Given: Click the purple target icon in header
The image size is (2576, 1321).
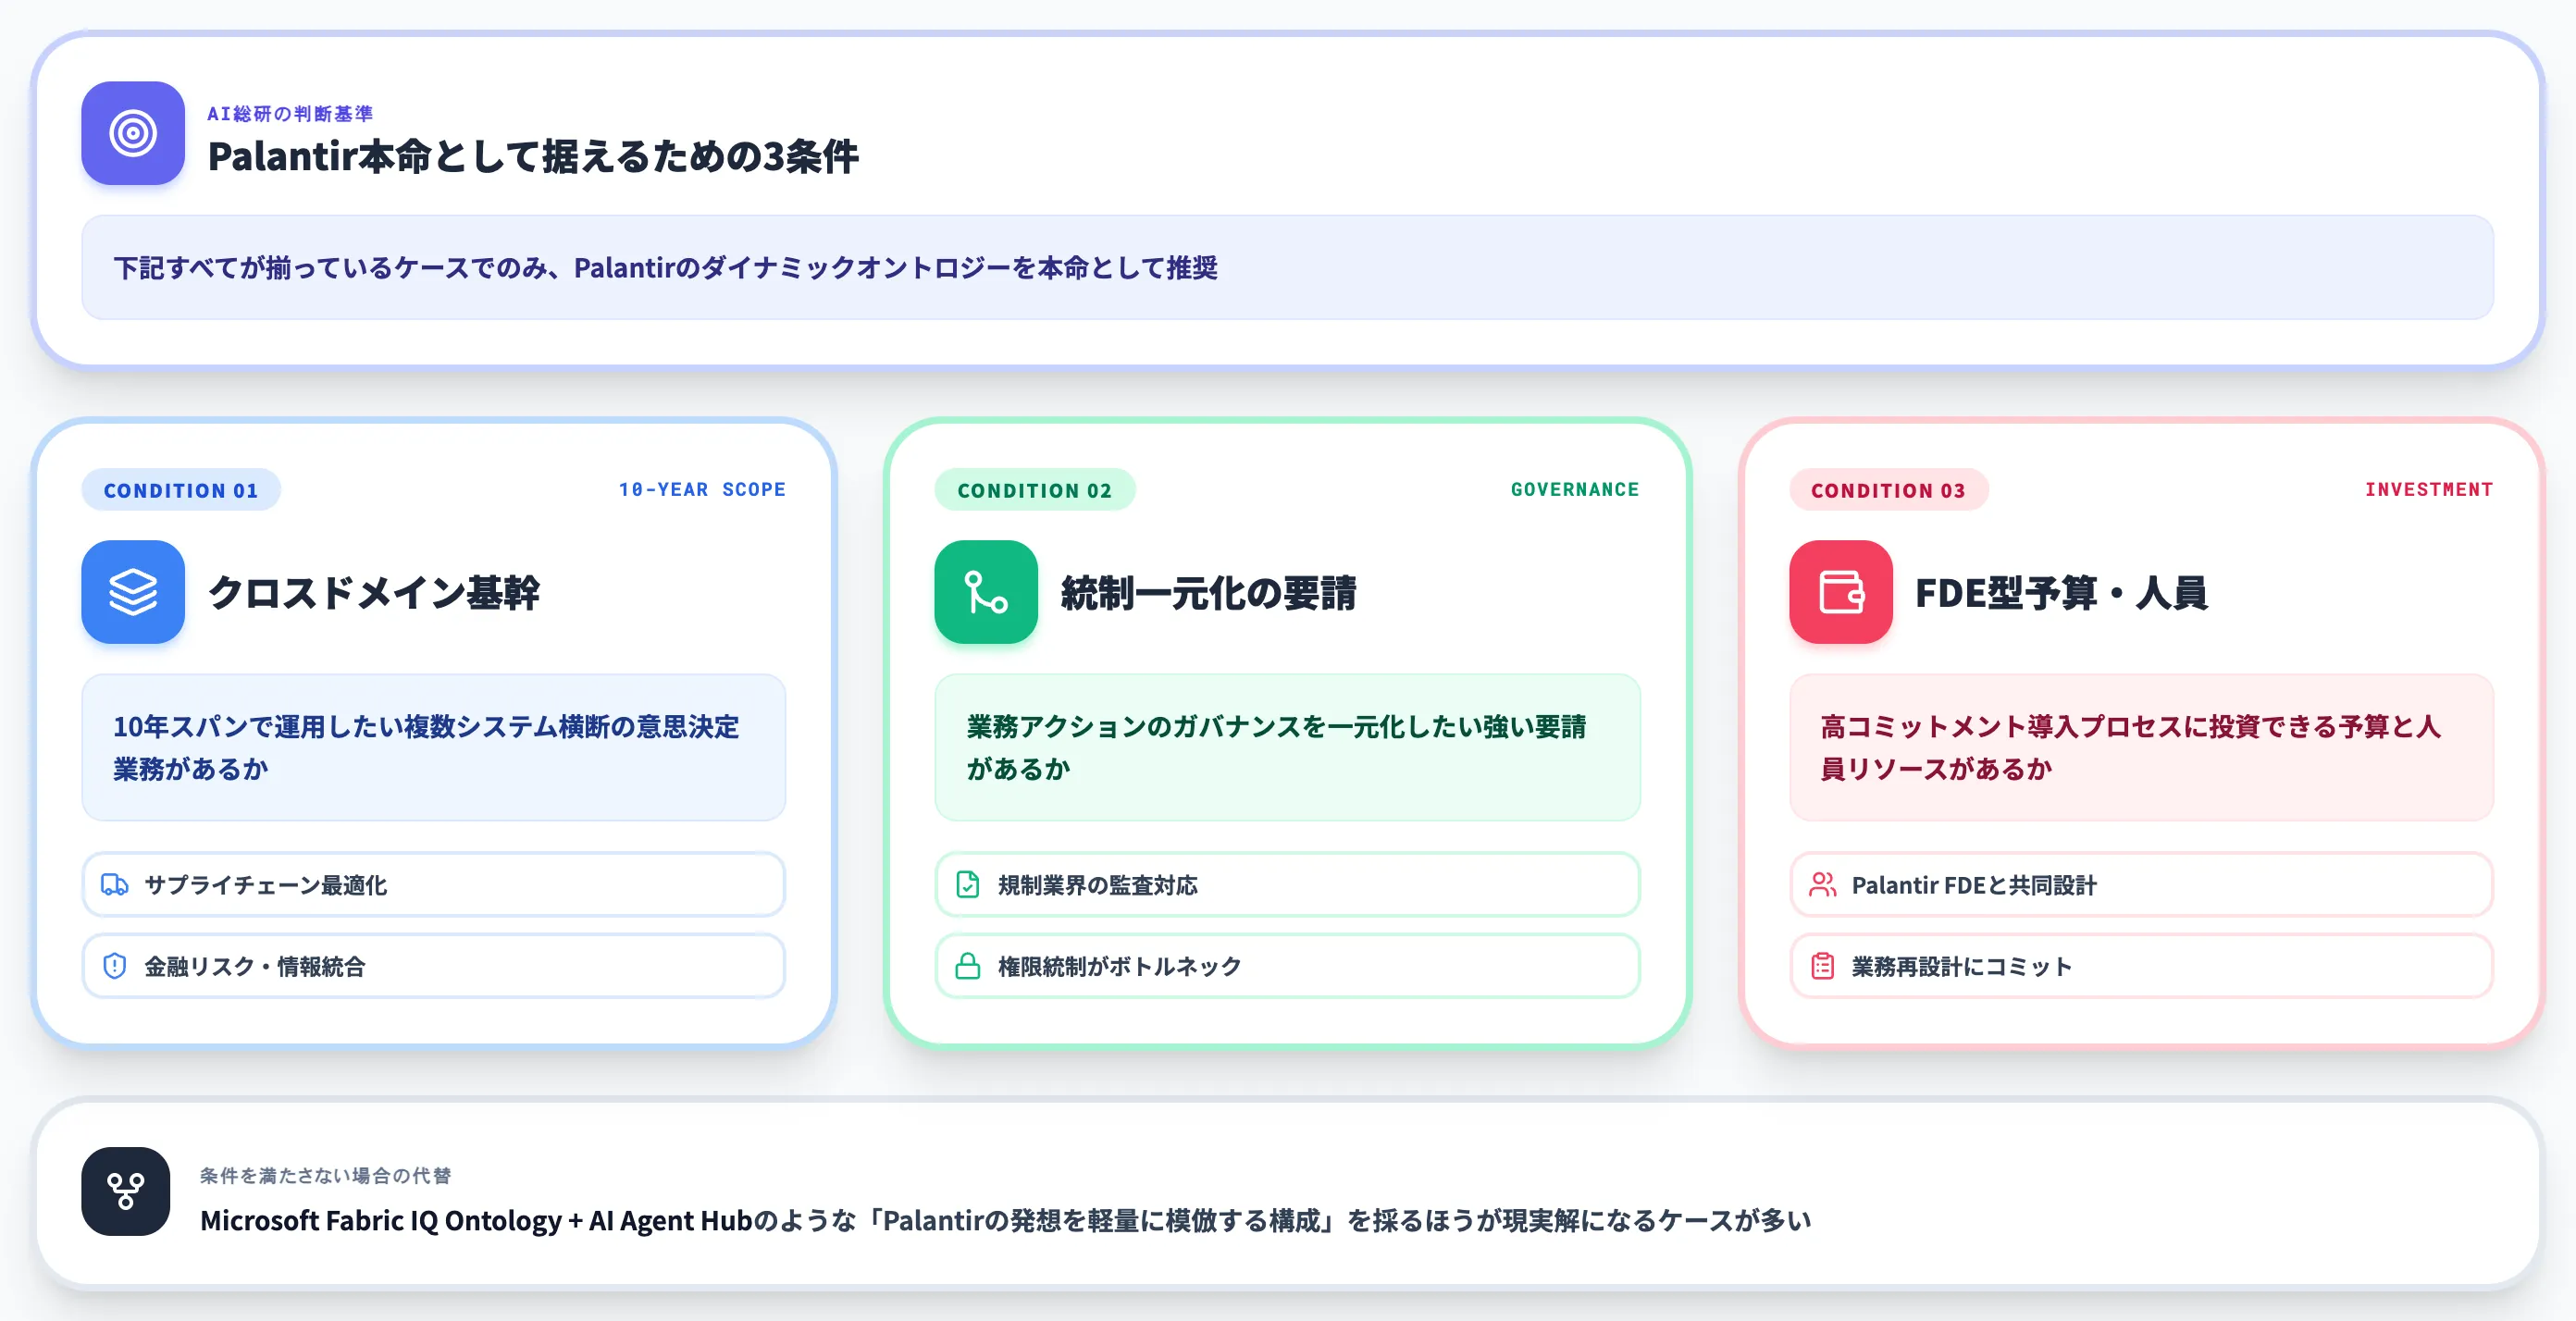Looking at the screenshot, I should 133,133.
